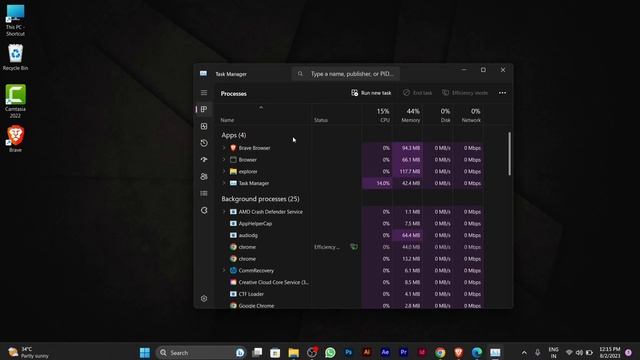The image size is (640, 360).
Task: Click Background processes (25) group header
Action: [260, 199]
